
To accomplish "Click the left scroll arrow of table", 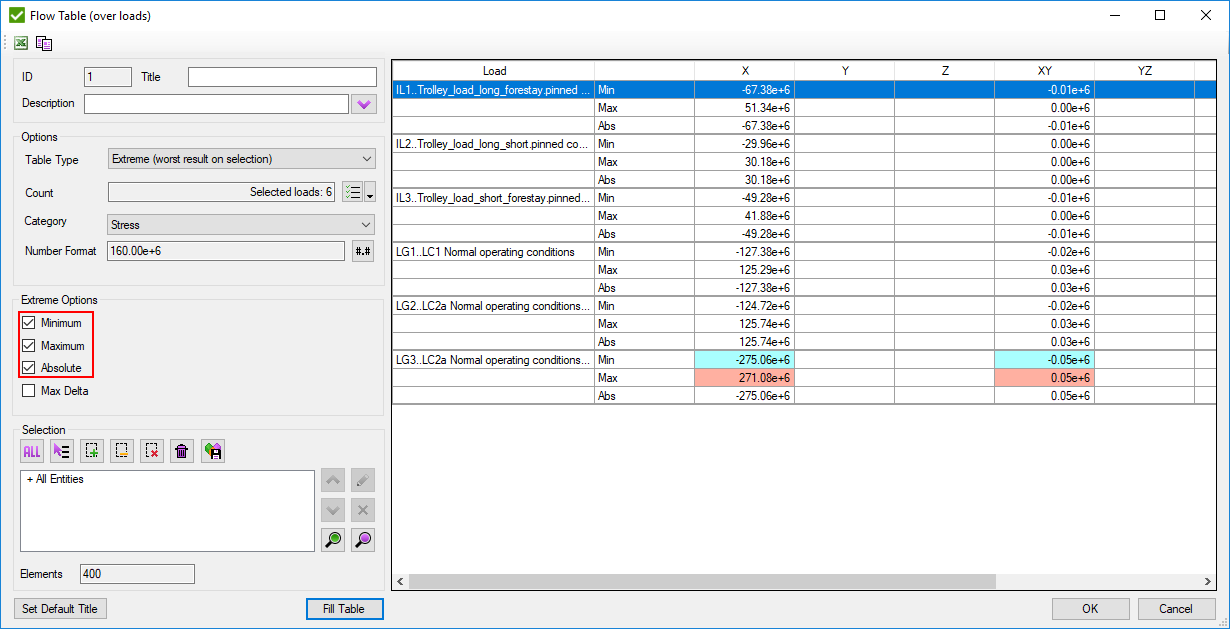I will coord(400,582).
